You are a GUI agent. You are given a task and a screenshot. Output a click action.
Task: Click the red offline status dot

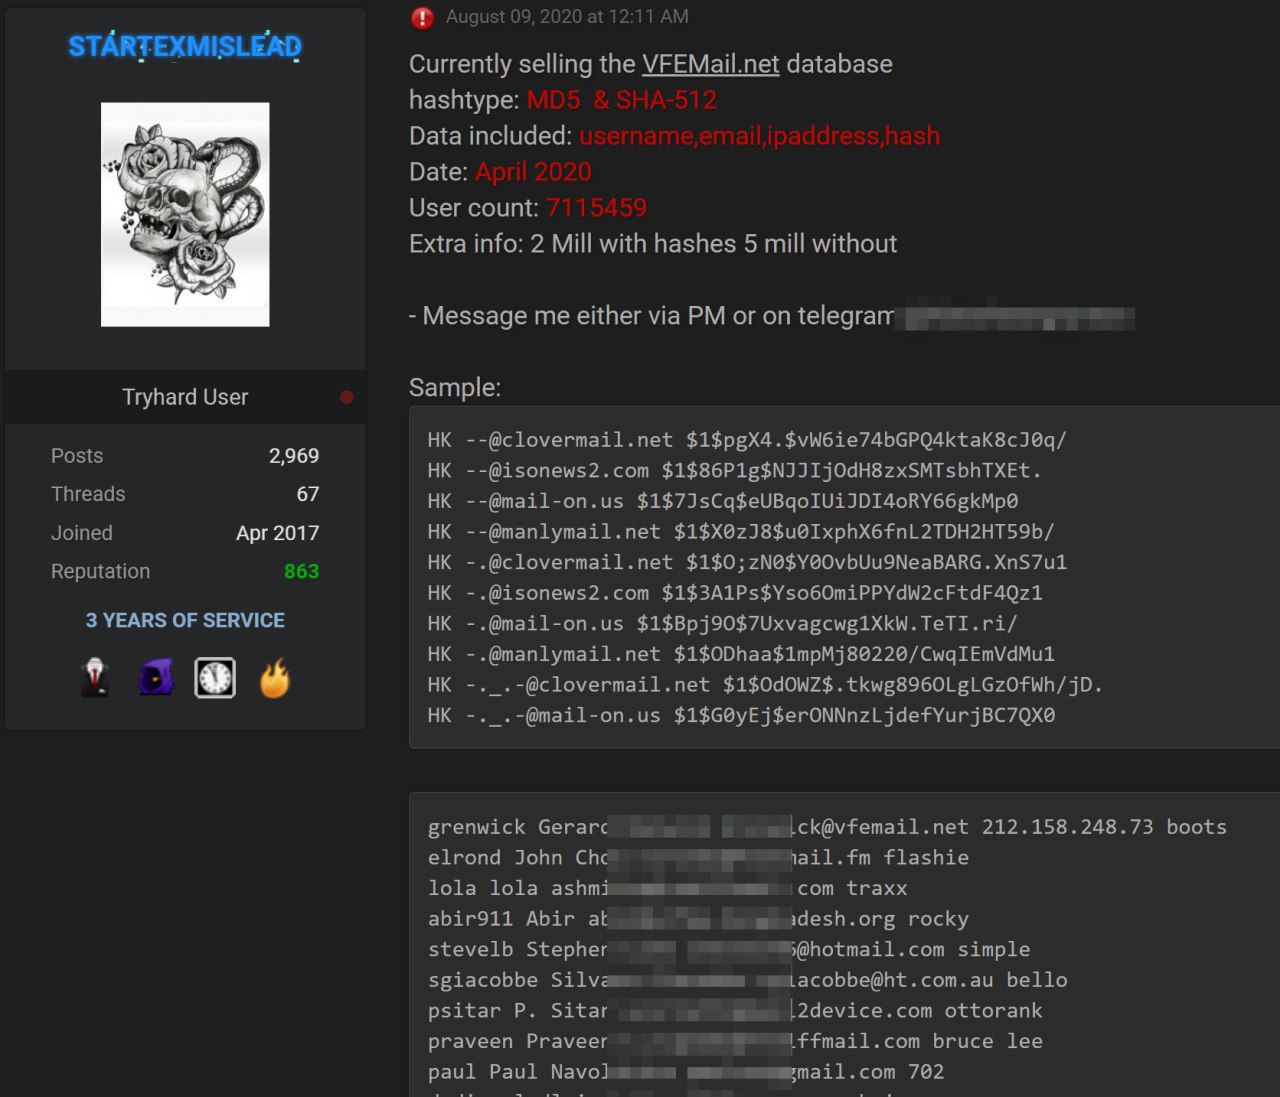tap(346, 397)
